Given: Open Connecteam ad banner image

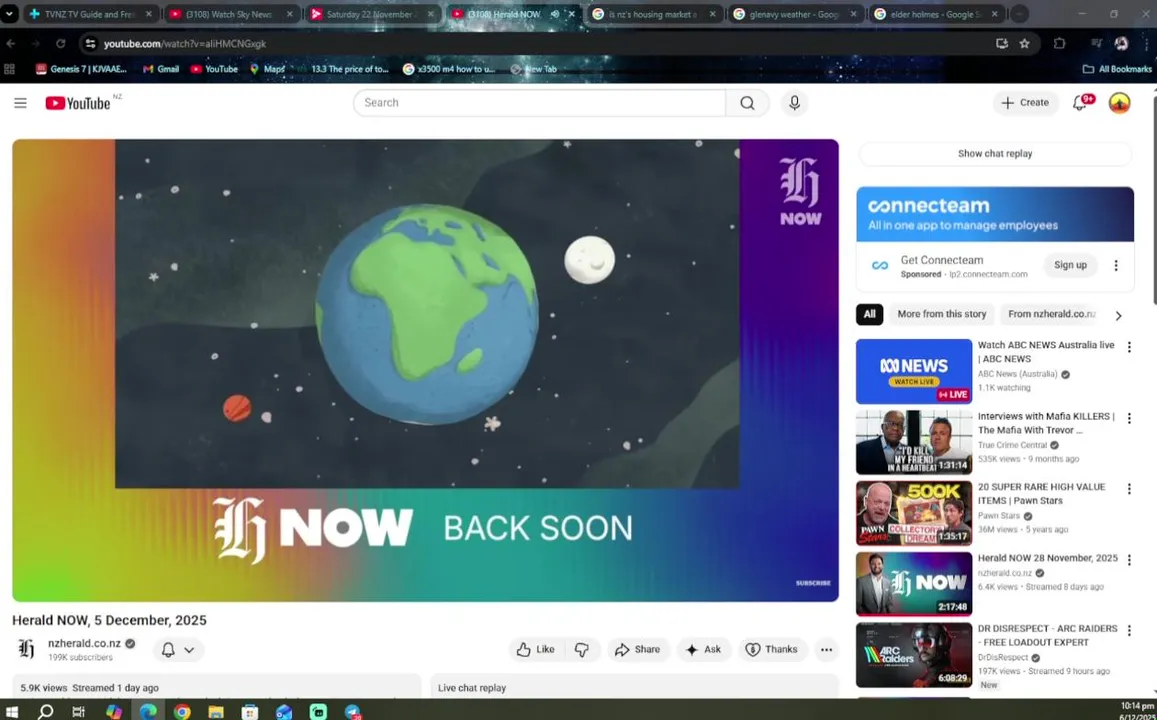Looking at the screenshot, I should click(995, 214).
